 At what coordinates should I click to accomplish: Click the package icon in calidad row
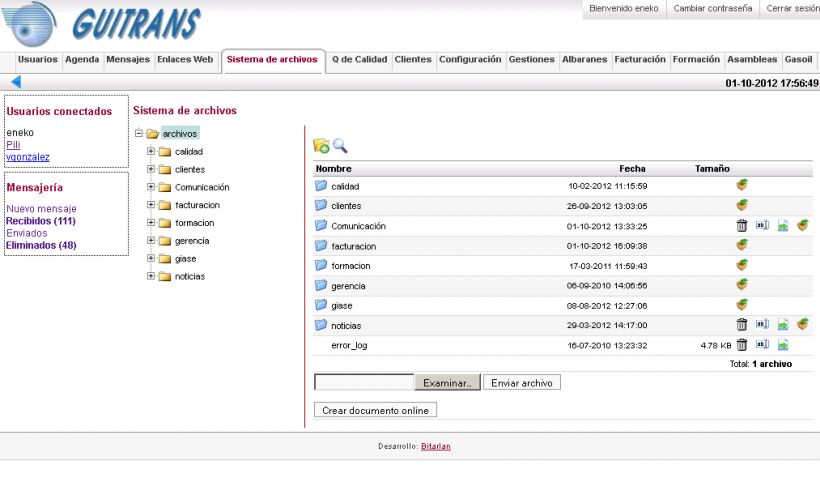(x=742, y=185)
